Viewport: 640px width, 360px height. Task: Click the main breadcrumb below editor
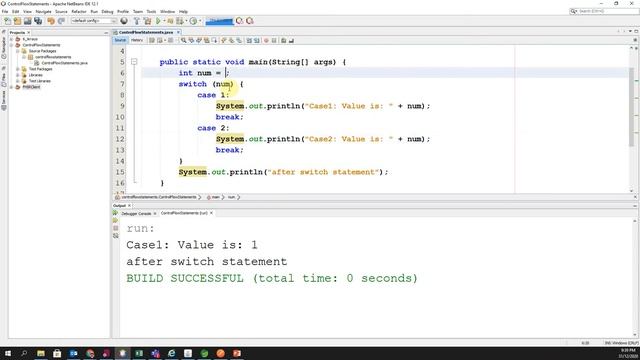(x=215, y=197)
